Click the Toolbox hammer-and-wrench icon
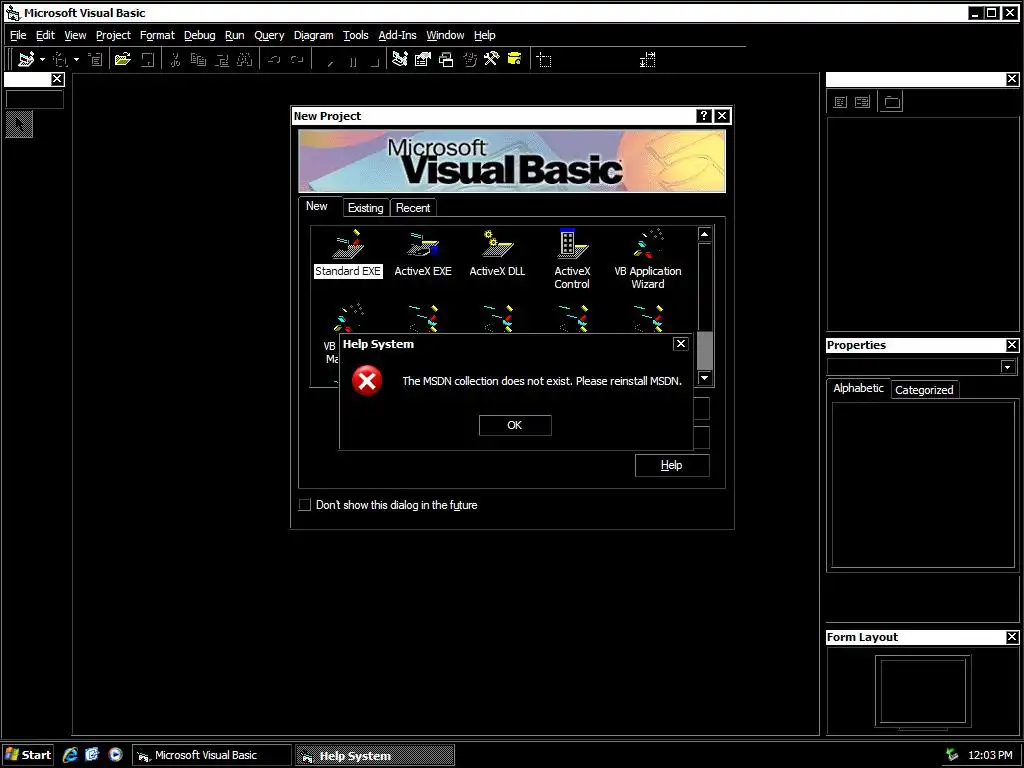1024x768 pixels. (x=492, y=59)
